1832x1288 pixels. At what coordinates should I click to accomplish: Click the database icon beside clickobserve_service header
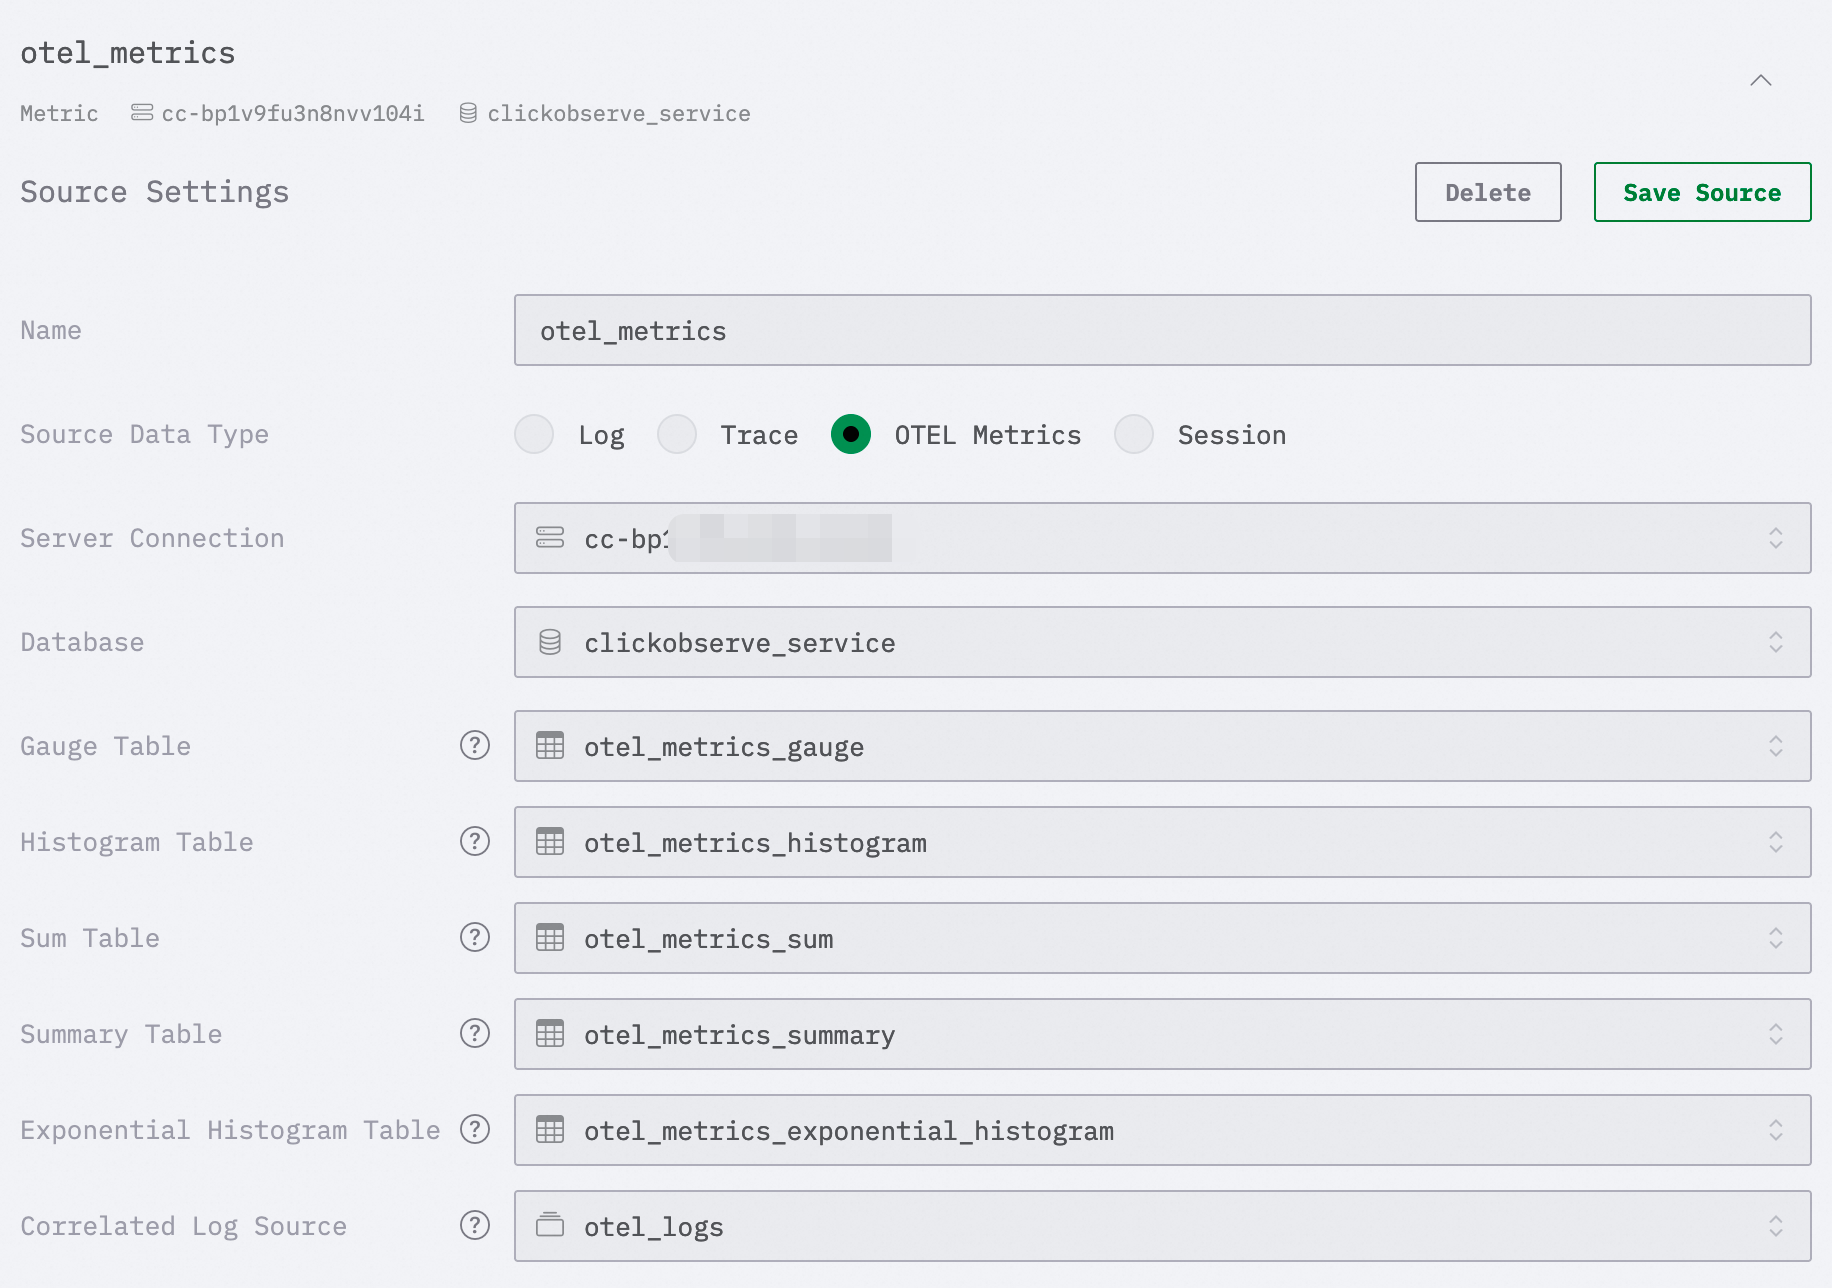pyautogui.click(x=468, y=113)
